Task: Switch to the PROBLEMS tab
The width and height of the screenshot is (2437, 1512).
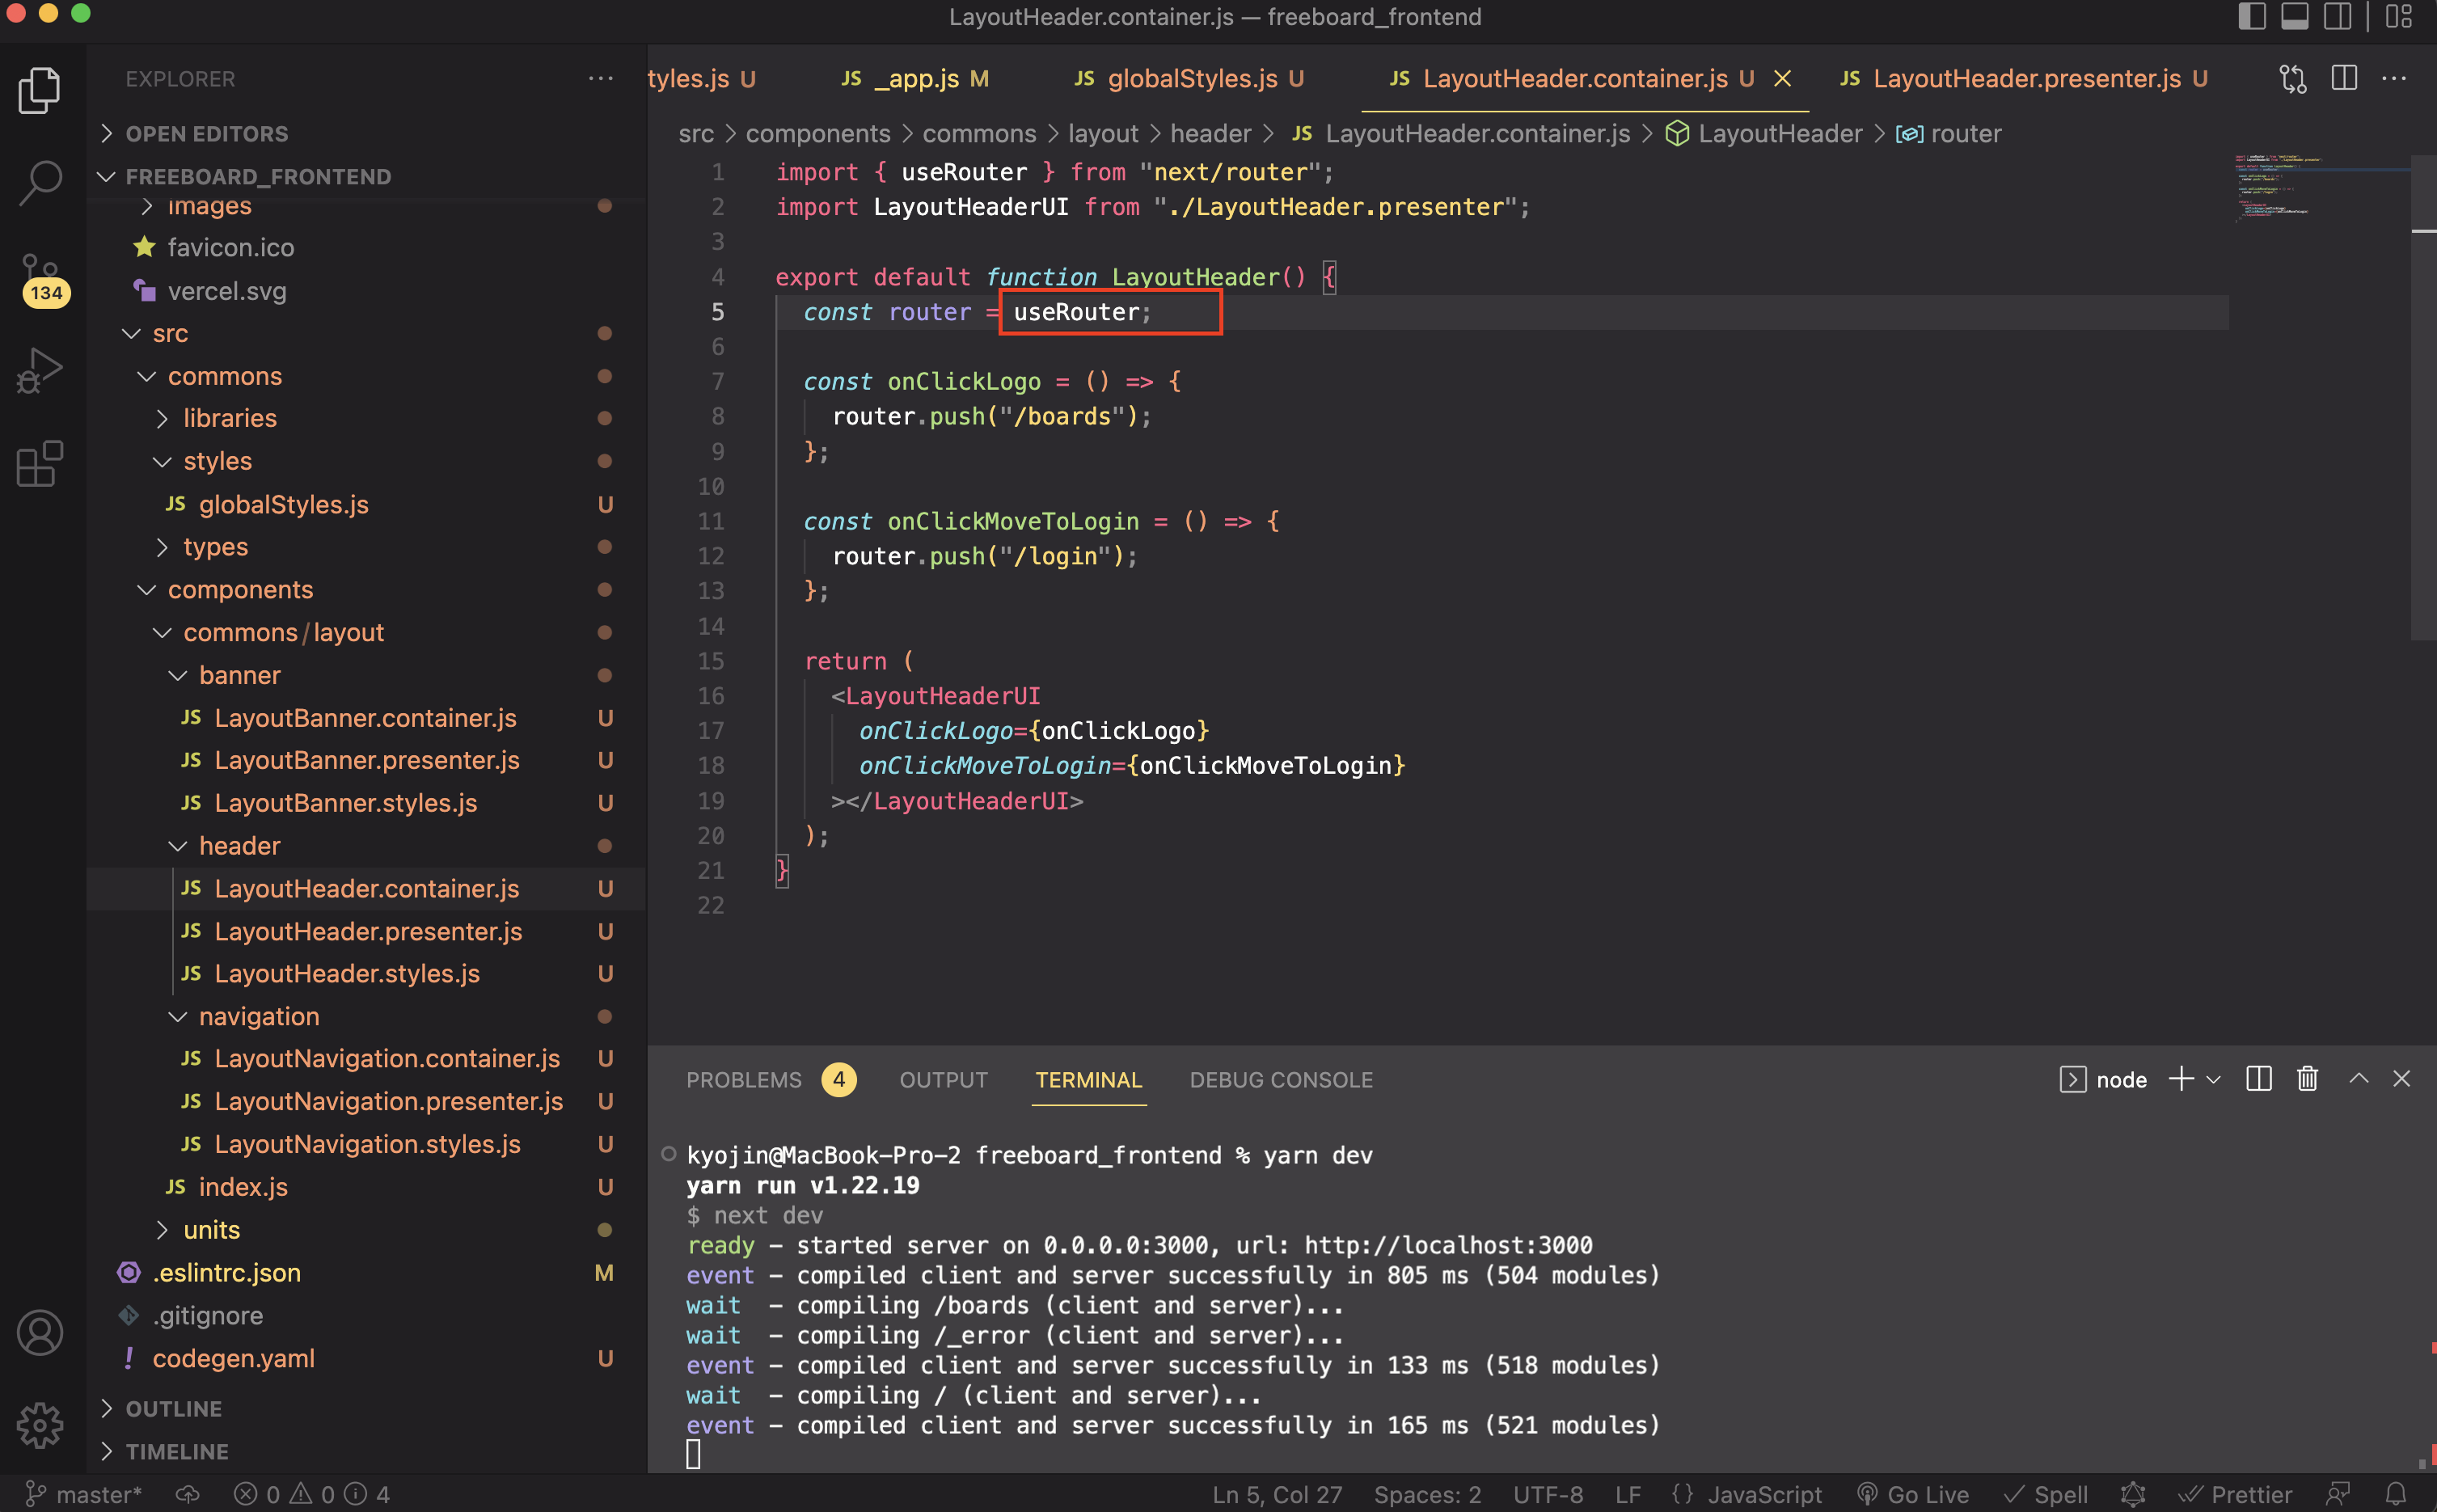Action: click(x=743, y=1080)
